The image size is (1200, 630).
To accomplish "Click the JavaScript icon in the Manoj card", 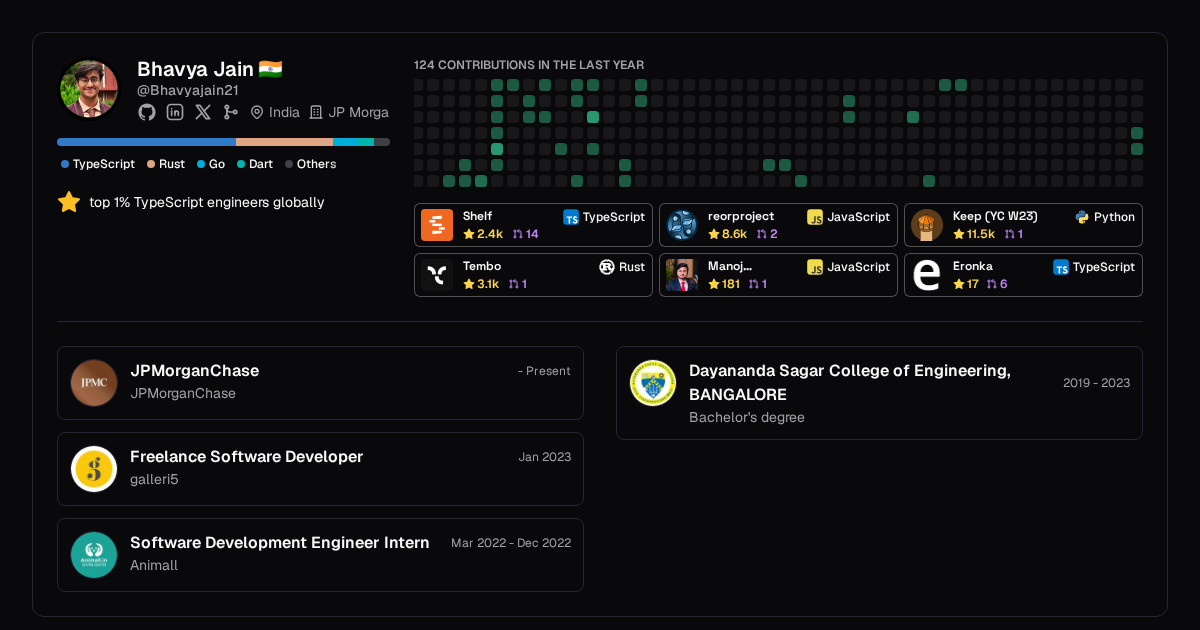I will point(815,267).
